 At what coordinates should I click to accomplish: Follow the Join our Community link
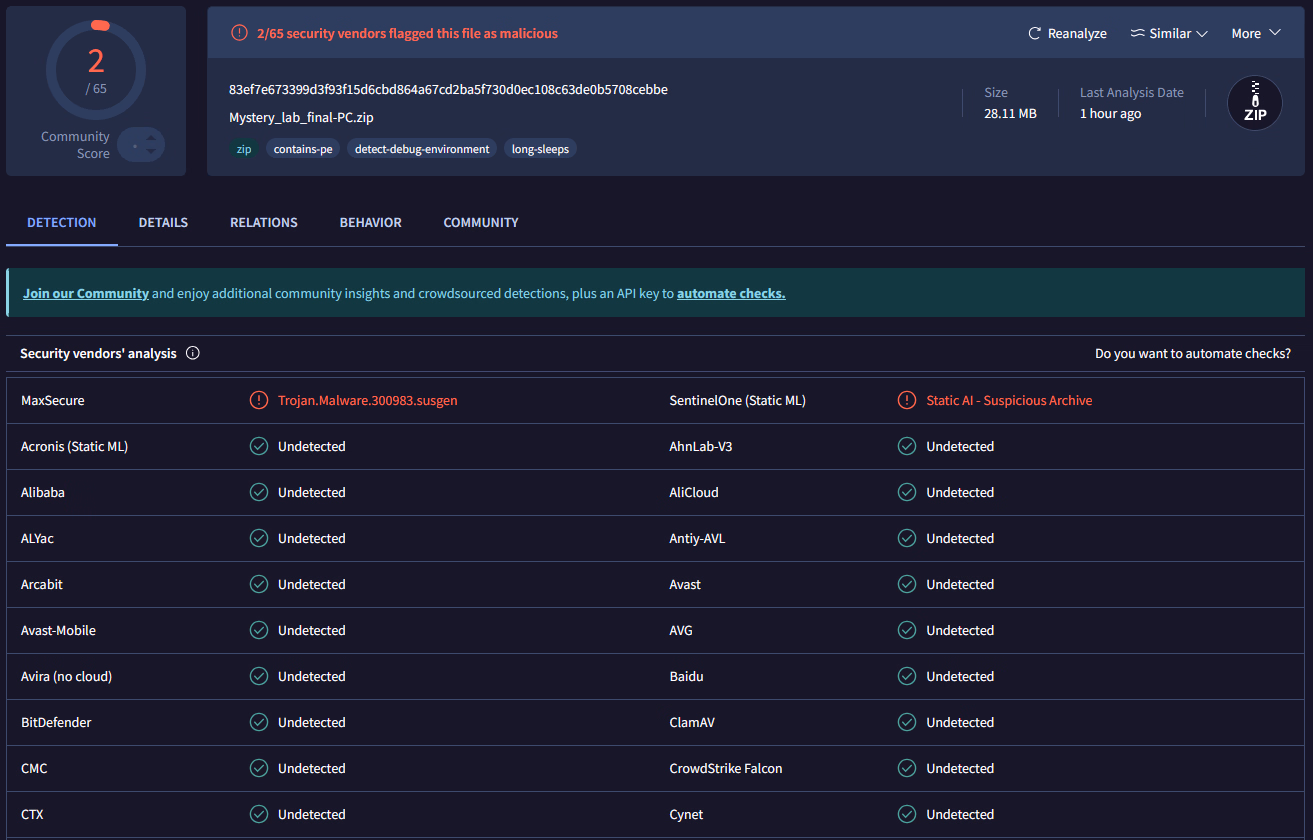point(86,293)
